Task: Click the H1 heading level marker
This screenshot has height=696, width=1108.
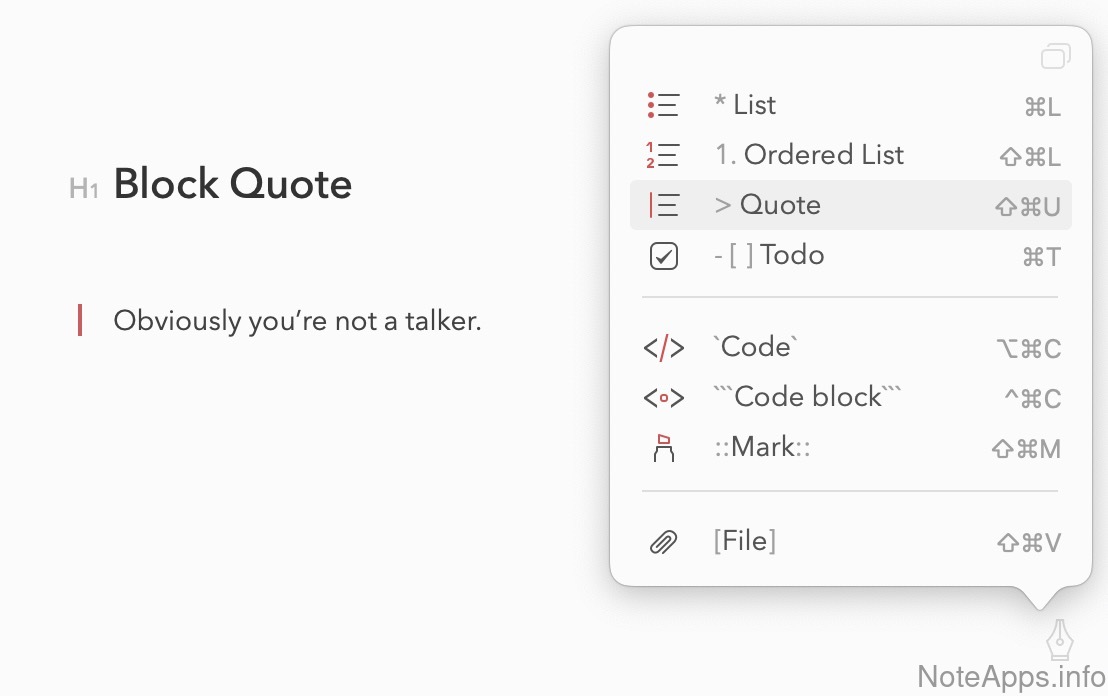Action: [x=84, y=188]
